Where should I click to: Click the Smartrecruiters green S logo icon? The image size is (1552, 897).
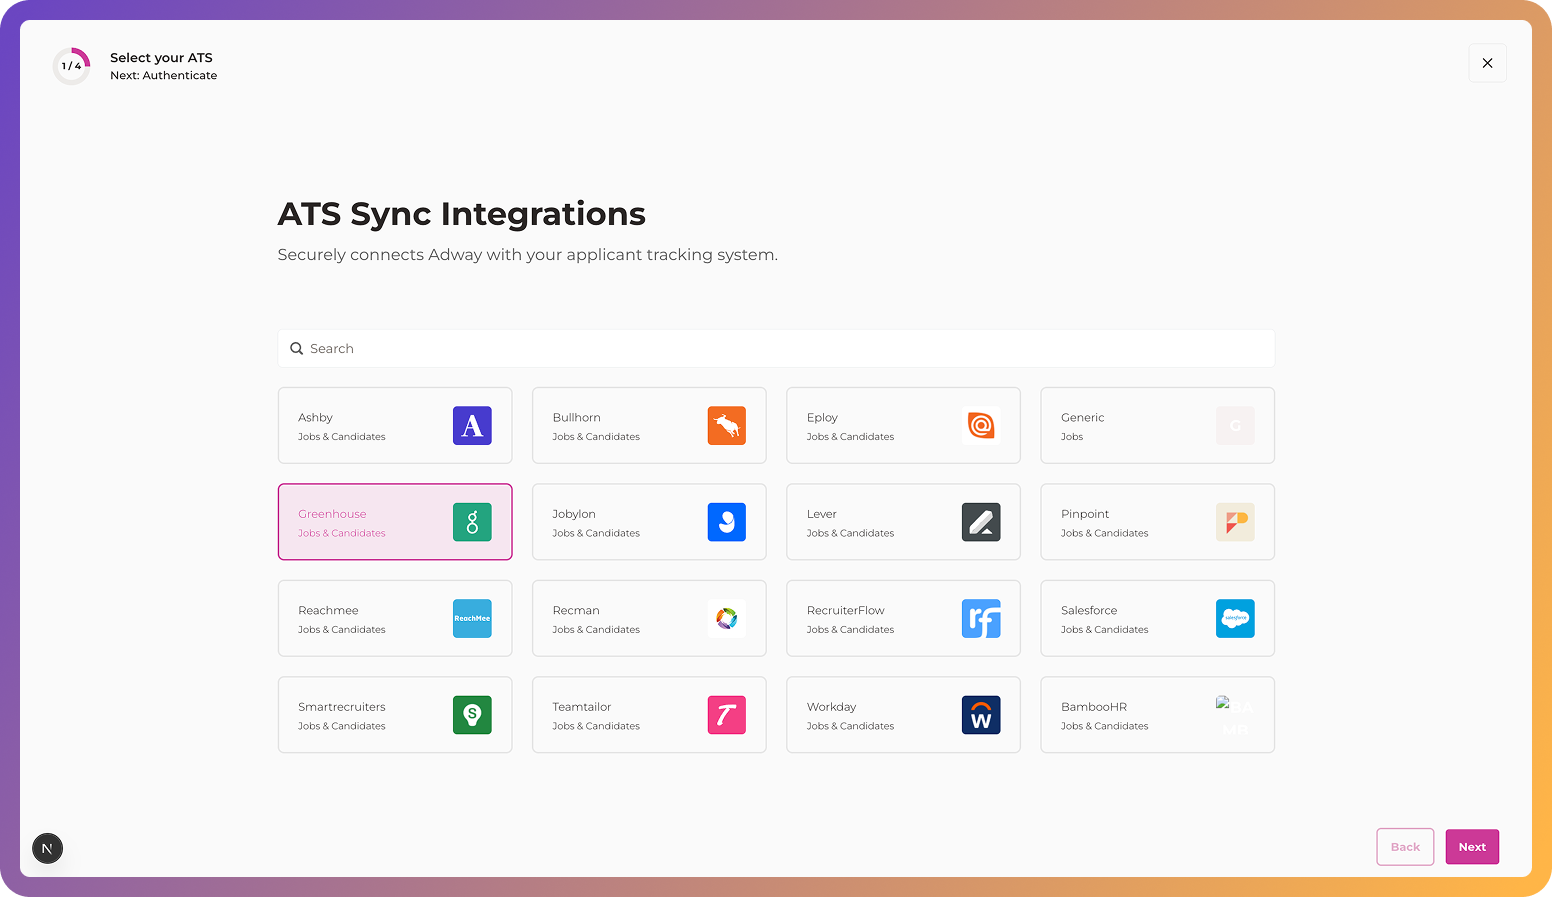click(x=472, y=715)
